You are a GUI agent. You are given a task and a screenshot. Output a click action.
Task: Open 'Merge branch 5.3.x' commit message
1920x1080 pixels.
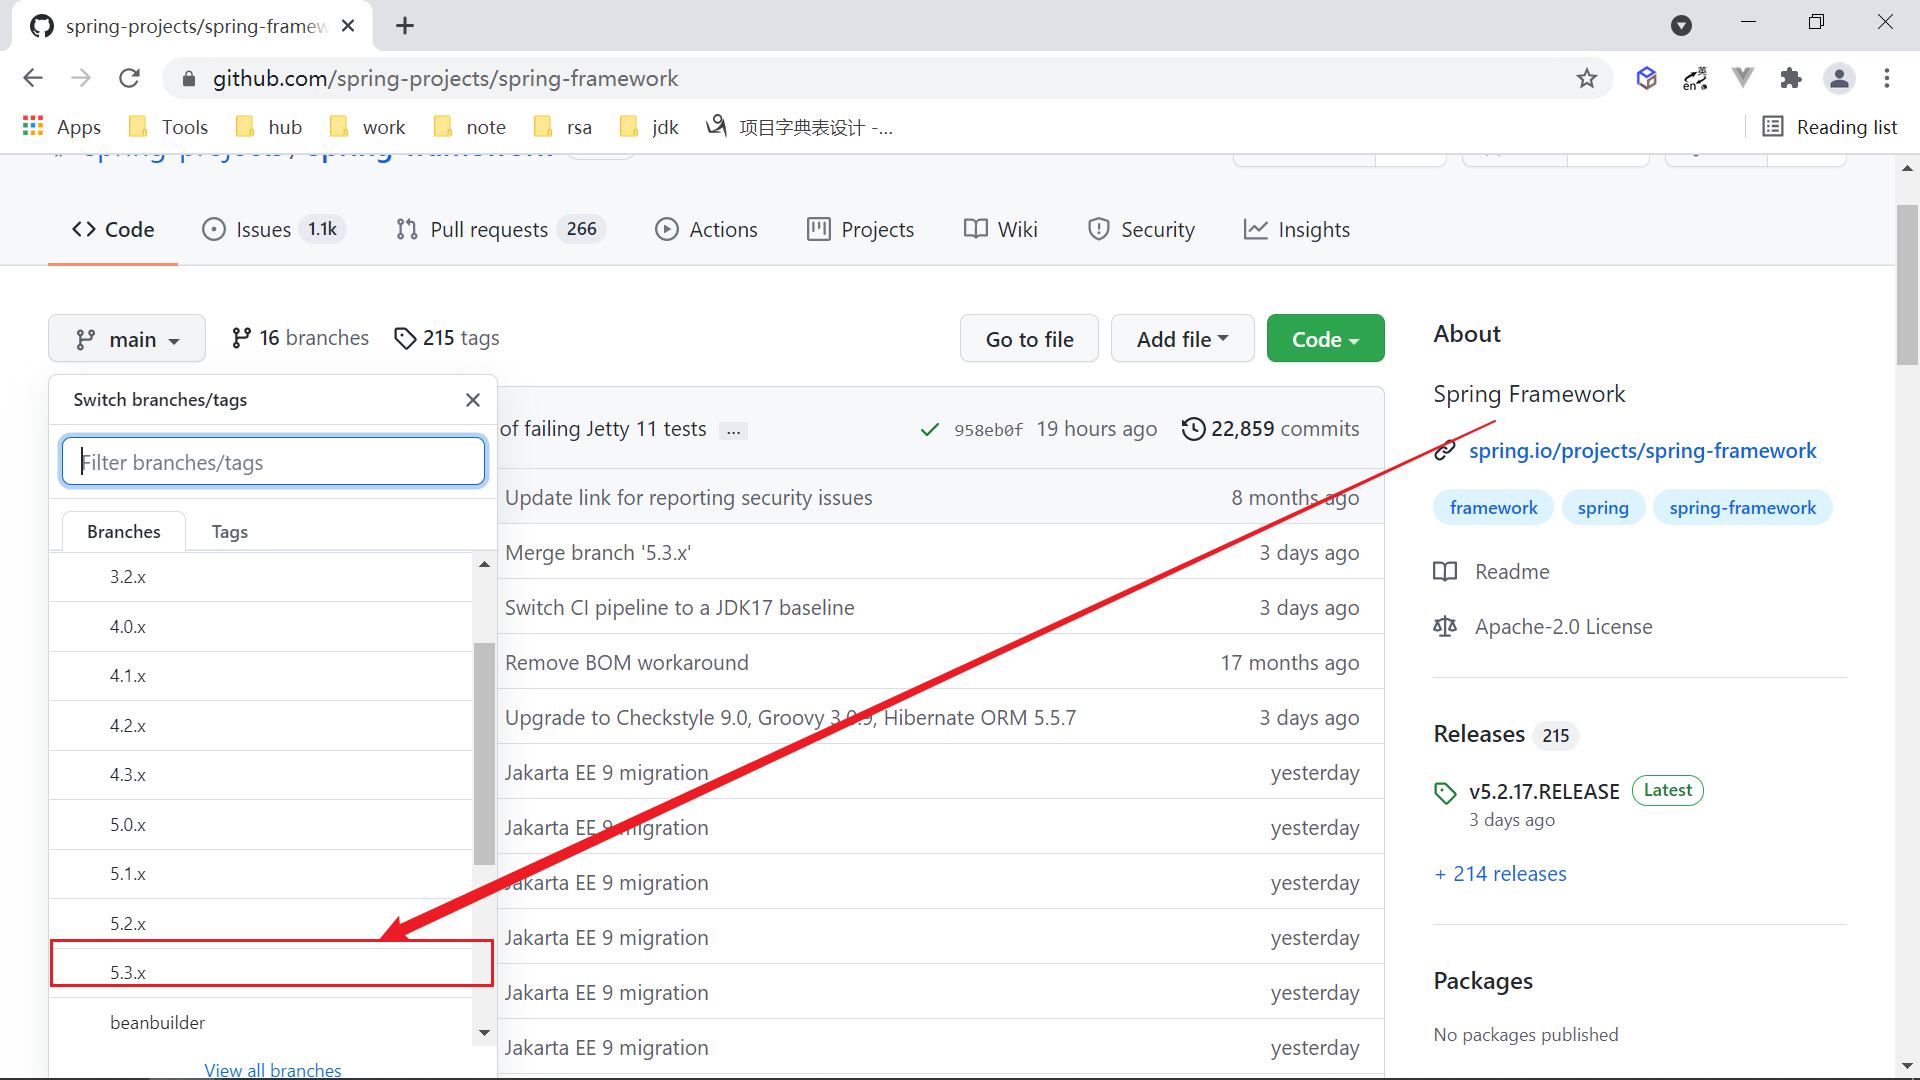(598, 553)
